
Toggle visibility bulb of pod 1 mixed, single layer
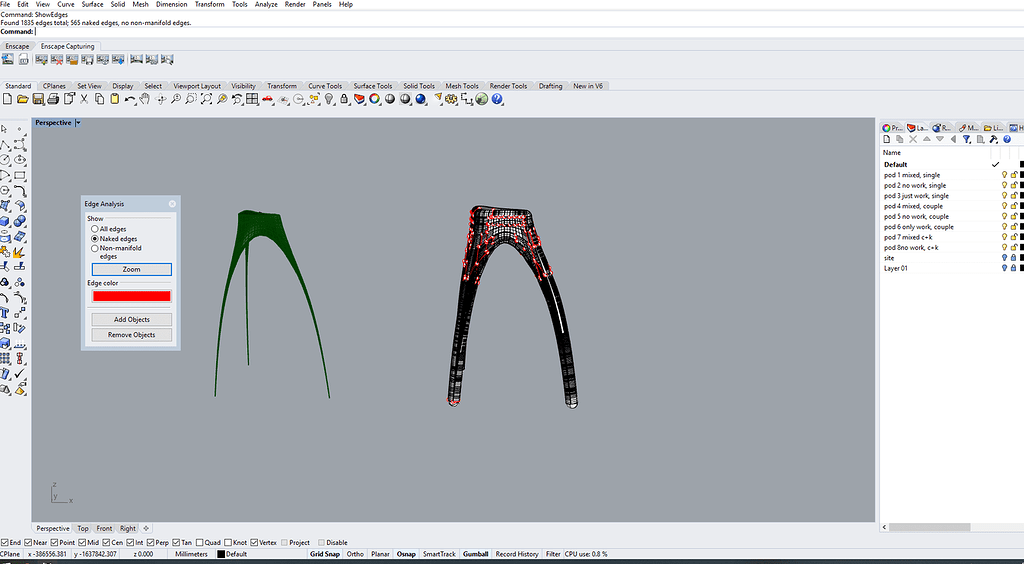1005,175
